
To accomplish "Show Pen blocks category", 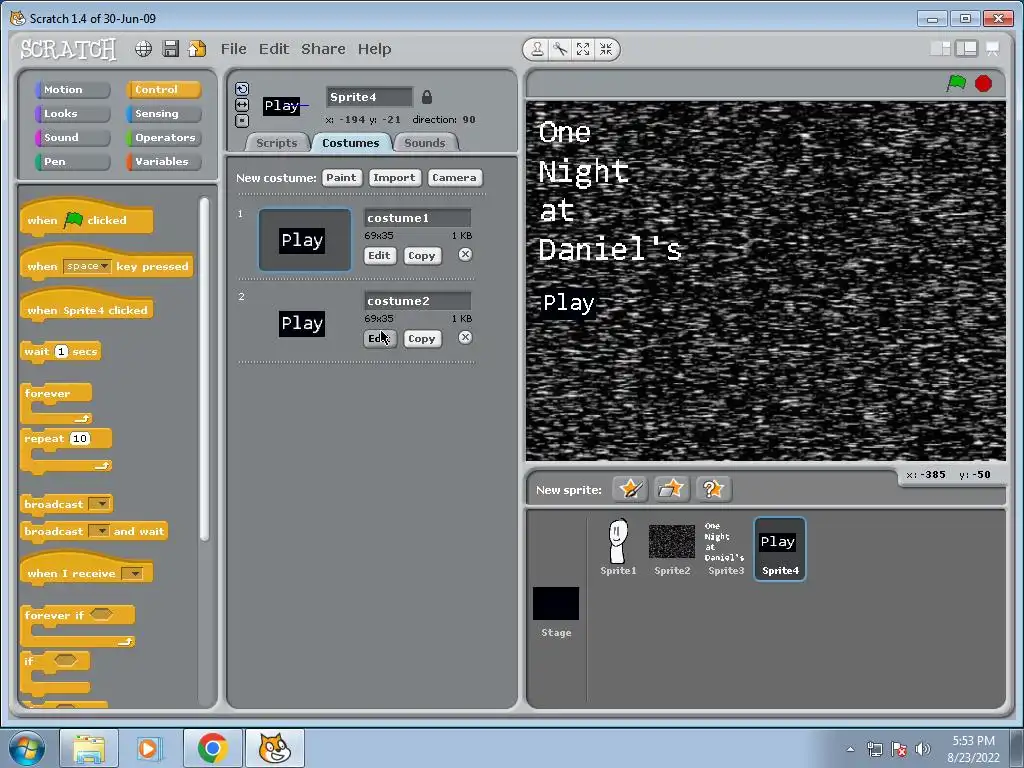I will pyautogui.click(x=72, y=162).
